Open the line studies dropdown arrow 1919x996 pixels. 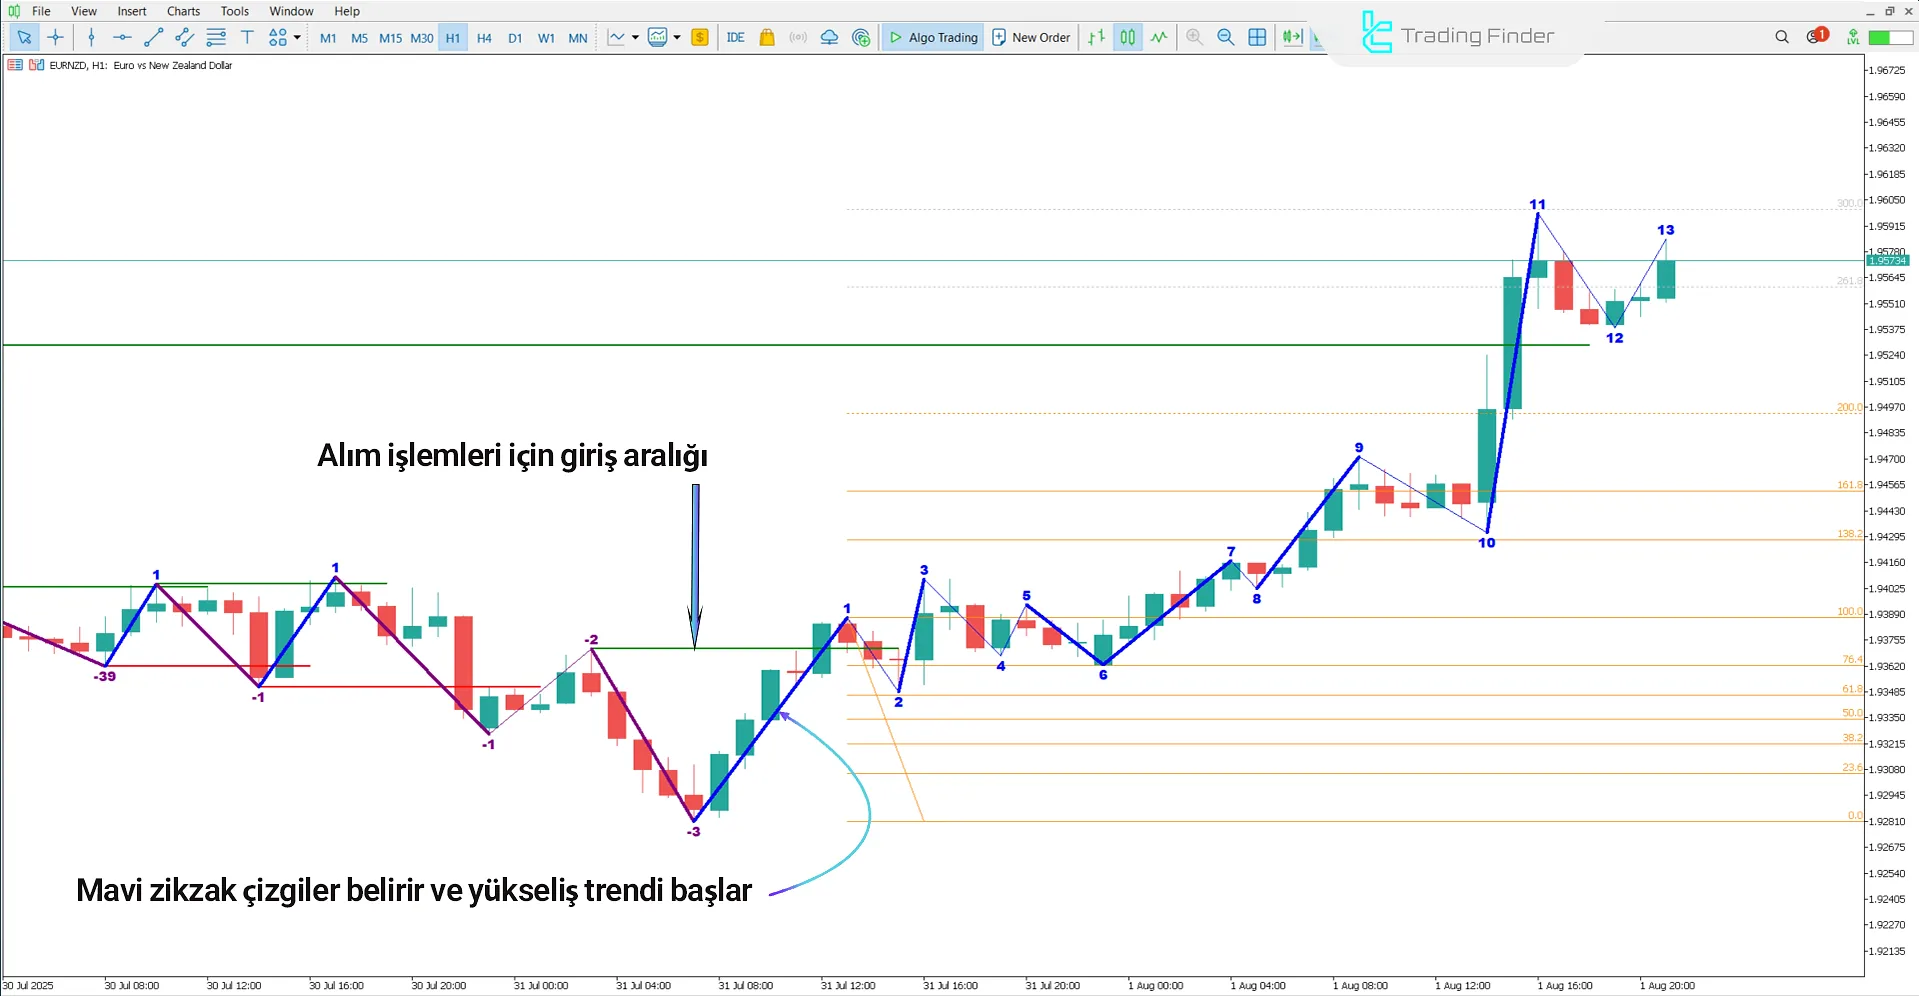pos(634,37)
